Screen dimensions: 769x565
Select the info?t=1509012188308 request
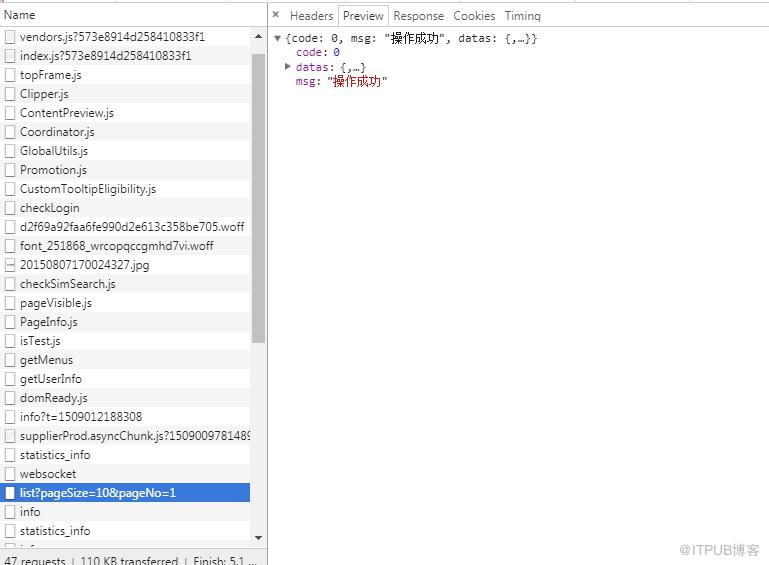(x=127, y=417)
